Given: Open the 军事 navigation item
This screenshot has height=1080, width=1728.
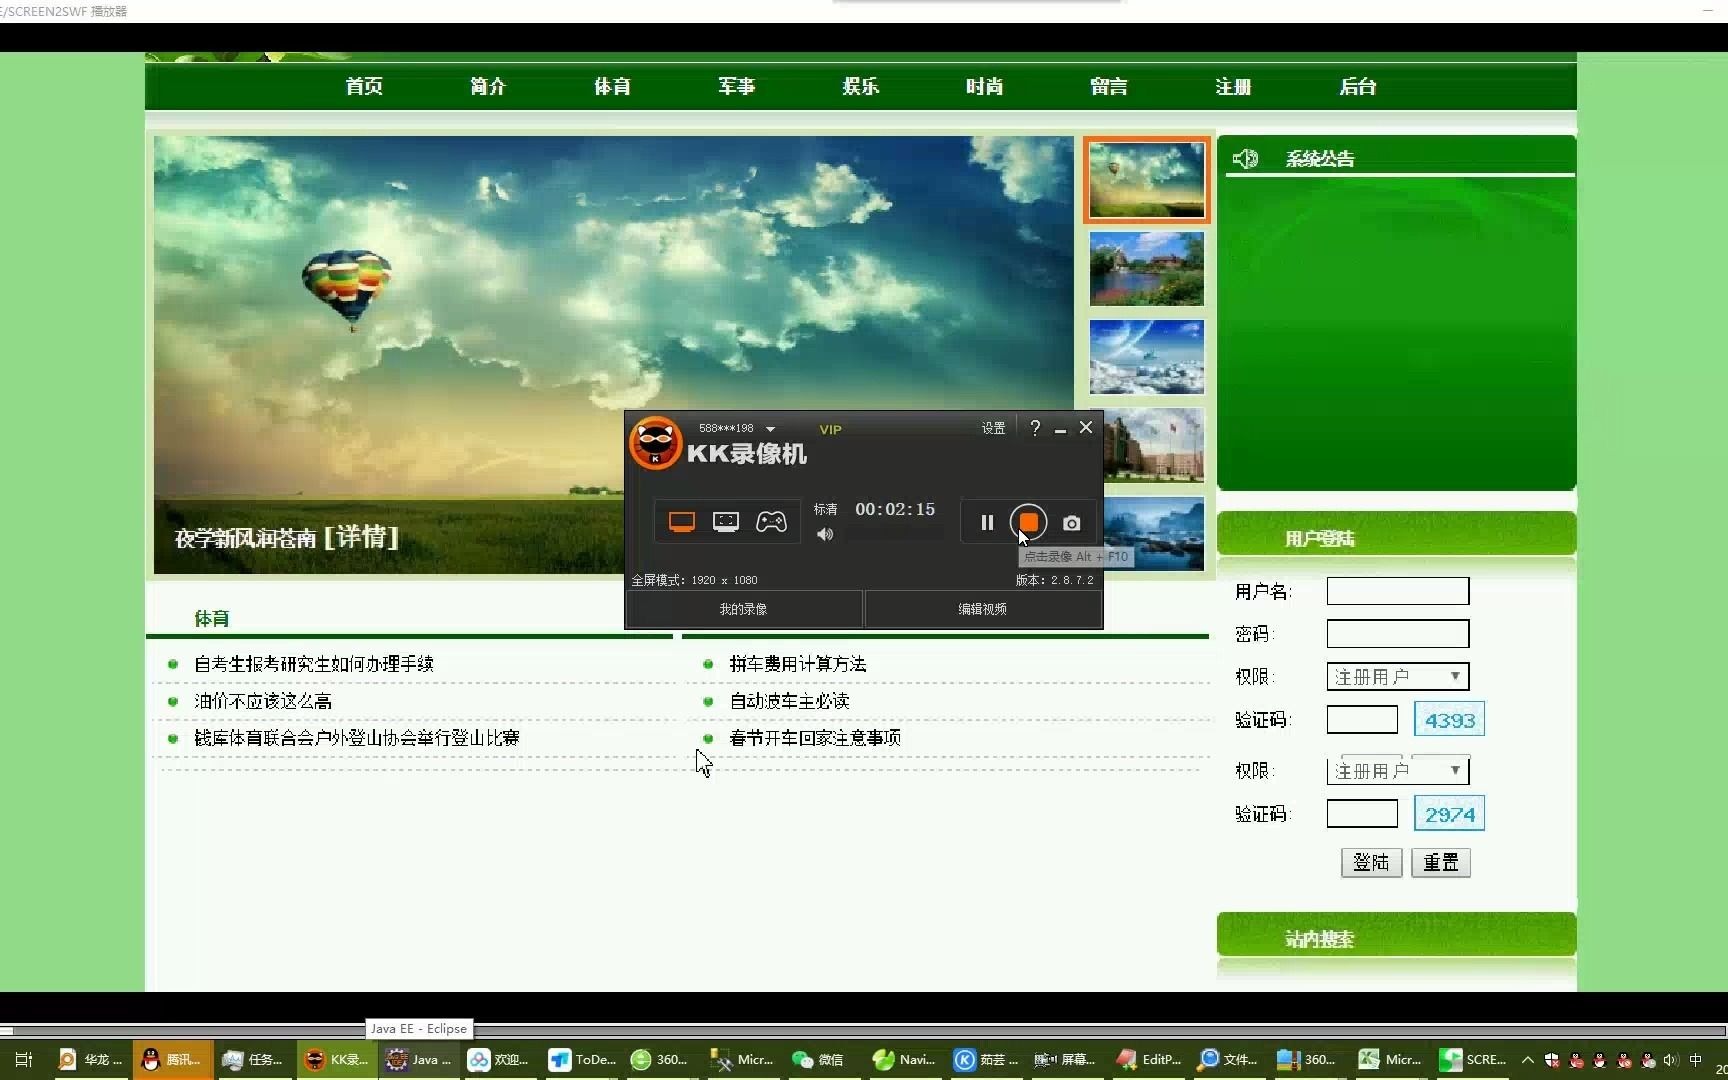Looking at the screenshot, I should [x=736, y=87].
